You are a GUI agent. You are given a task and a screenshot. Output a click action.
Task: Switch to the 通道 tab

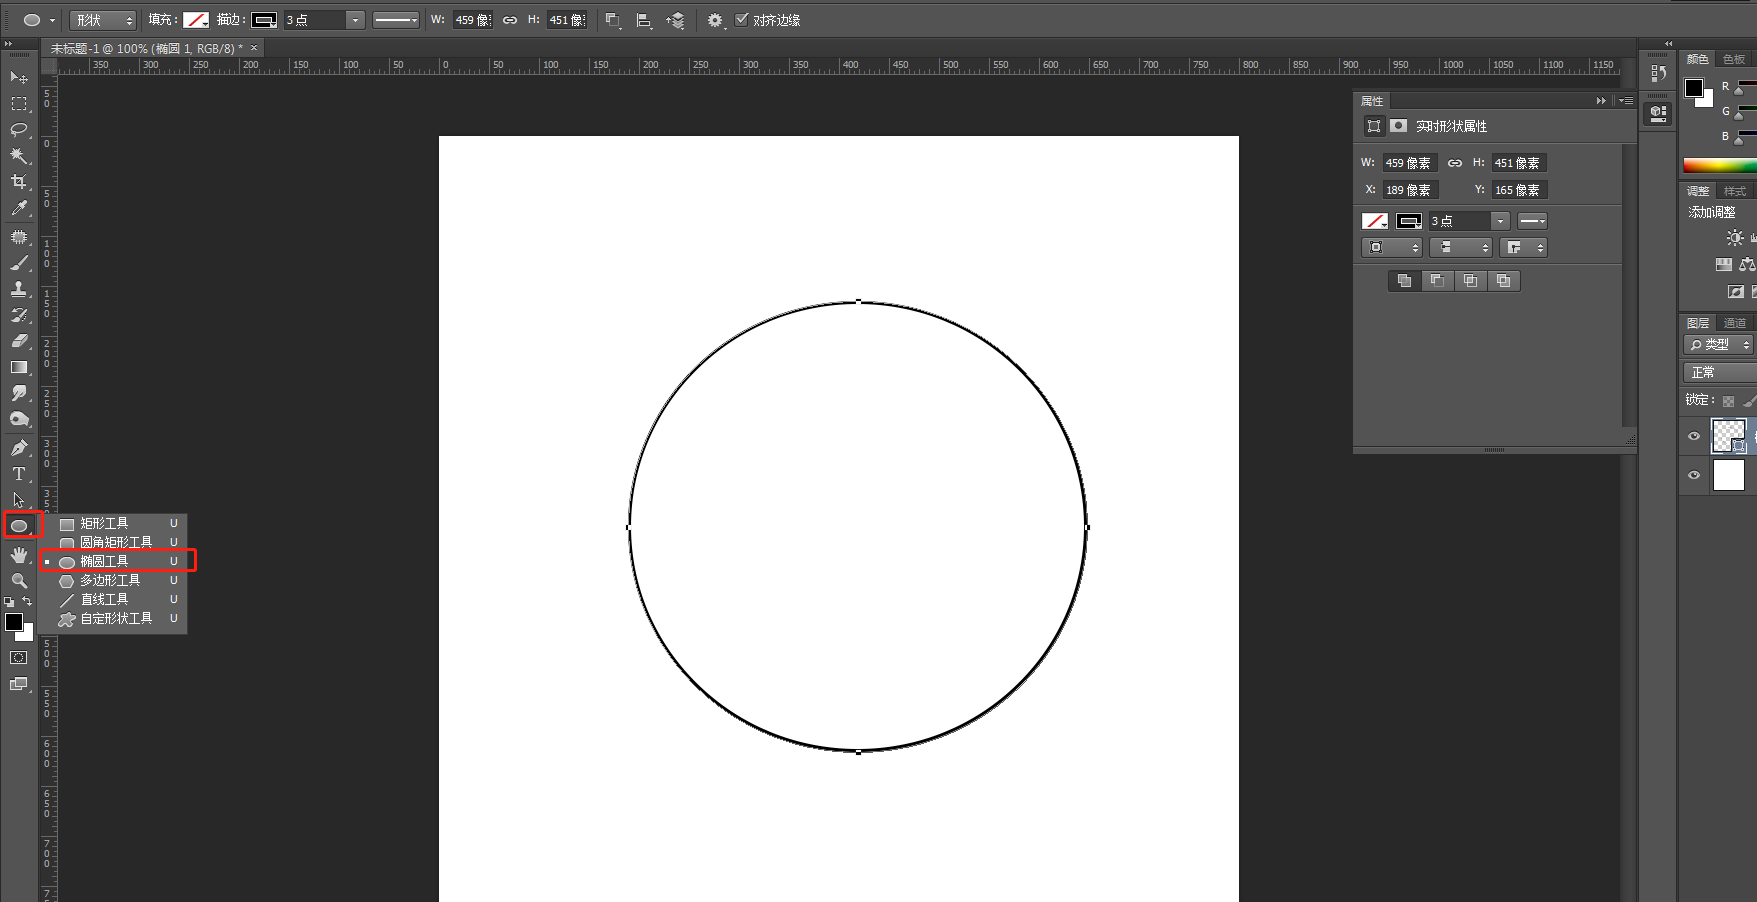tap(1735, 323)
